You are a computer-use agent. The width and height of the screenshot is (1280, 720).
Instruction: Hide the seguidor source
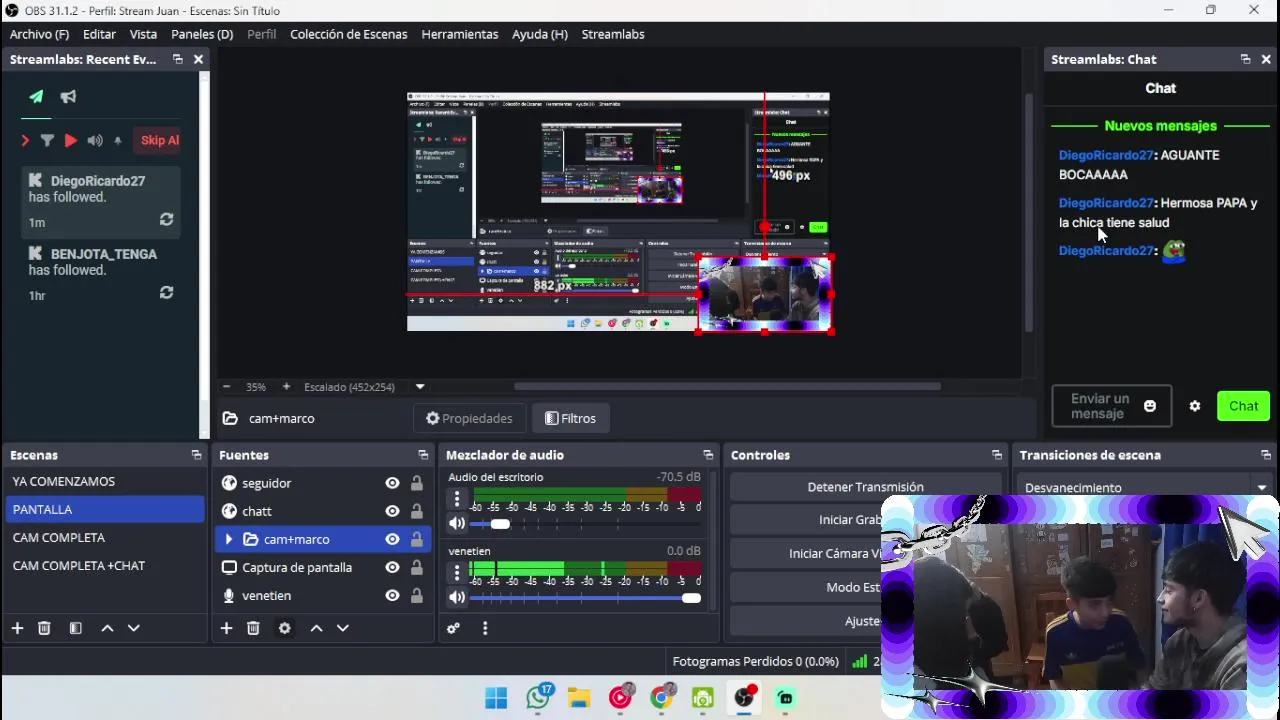(x=392, y=483)
